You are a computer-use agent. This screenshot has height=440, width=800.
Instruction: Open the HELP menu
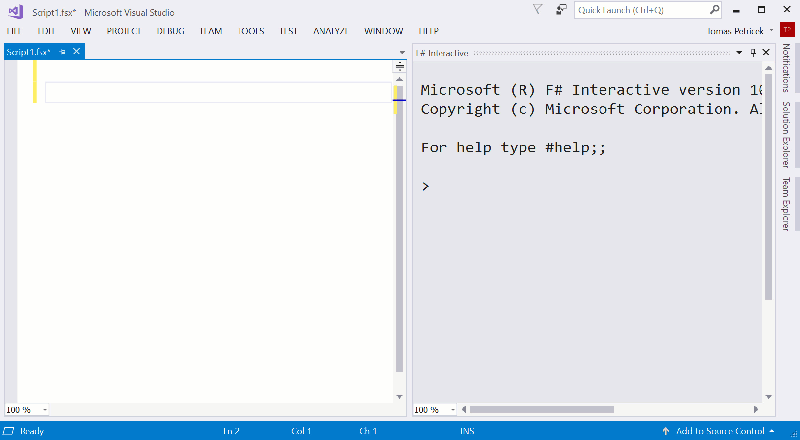pyautogui.click(x=429, y=31)
